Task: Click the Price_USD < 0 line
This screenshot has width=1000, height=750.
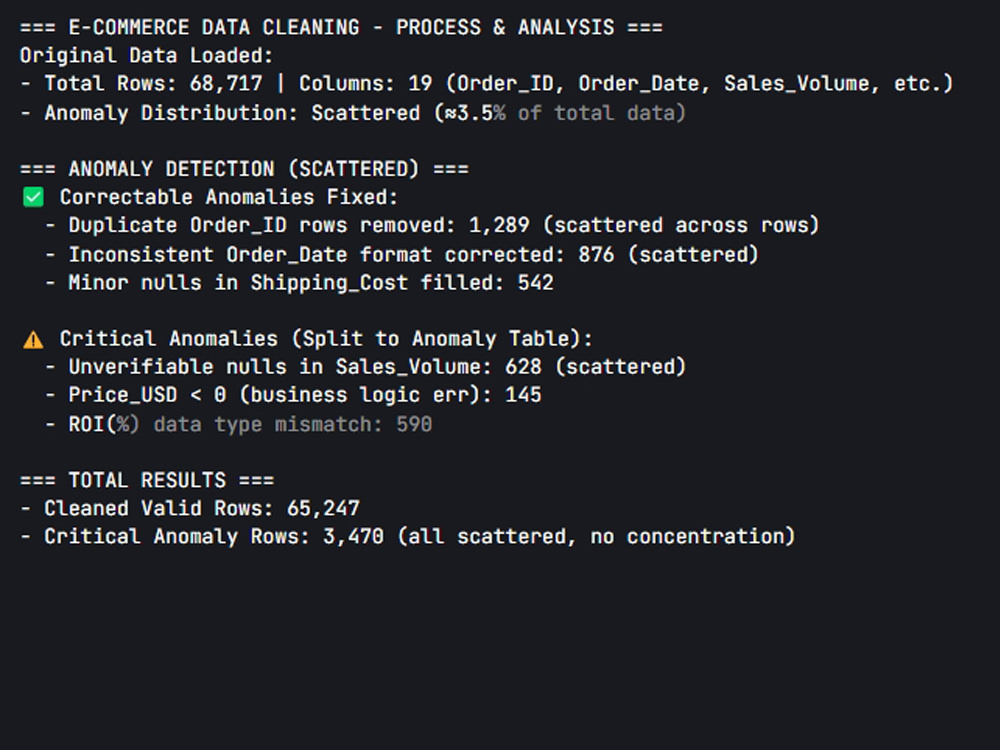Action: coord(293,395)
